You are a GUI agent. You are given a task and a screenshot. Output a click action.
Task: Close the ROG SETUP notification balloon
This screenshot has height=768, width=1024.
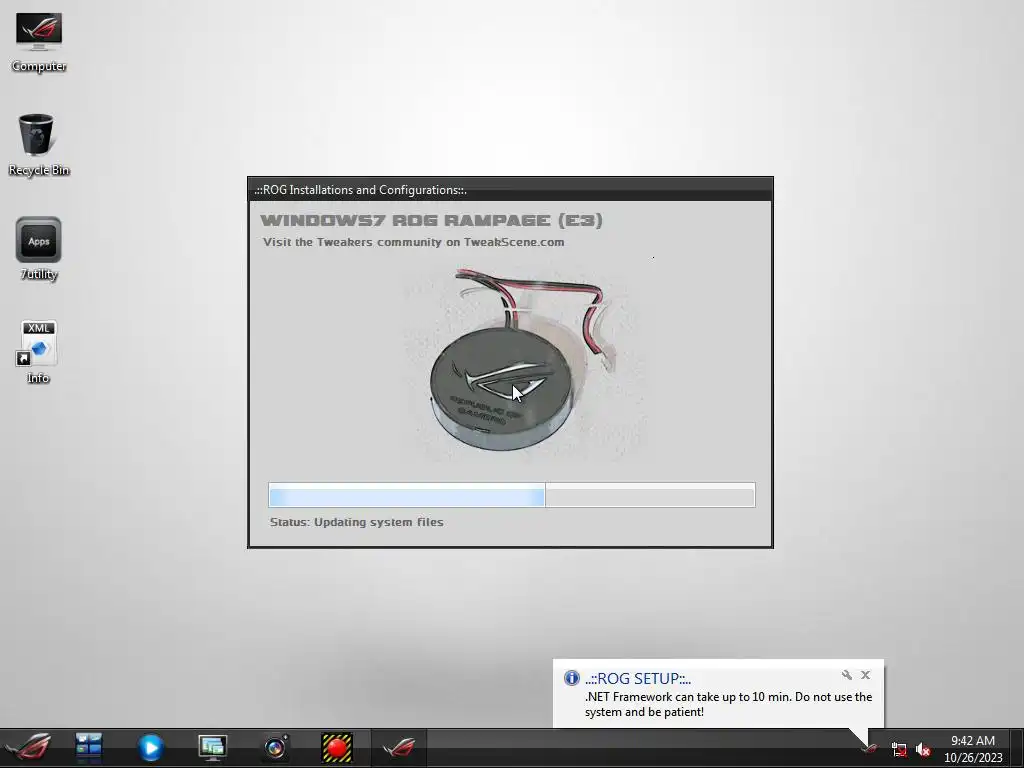(865, 675)
